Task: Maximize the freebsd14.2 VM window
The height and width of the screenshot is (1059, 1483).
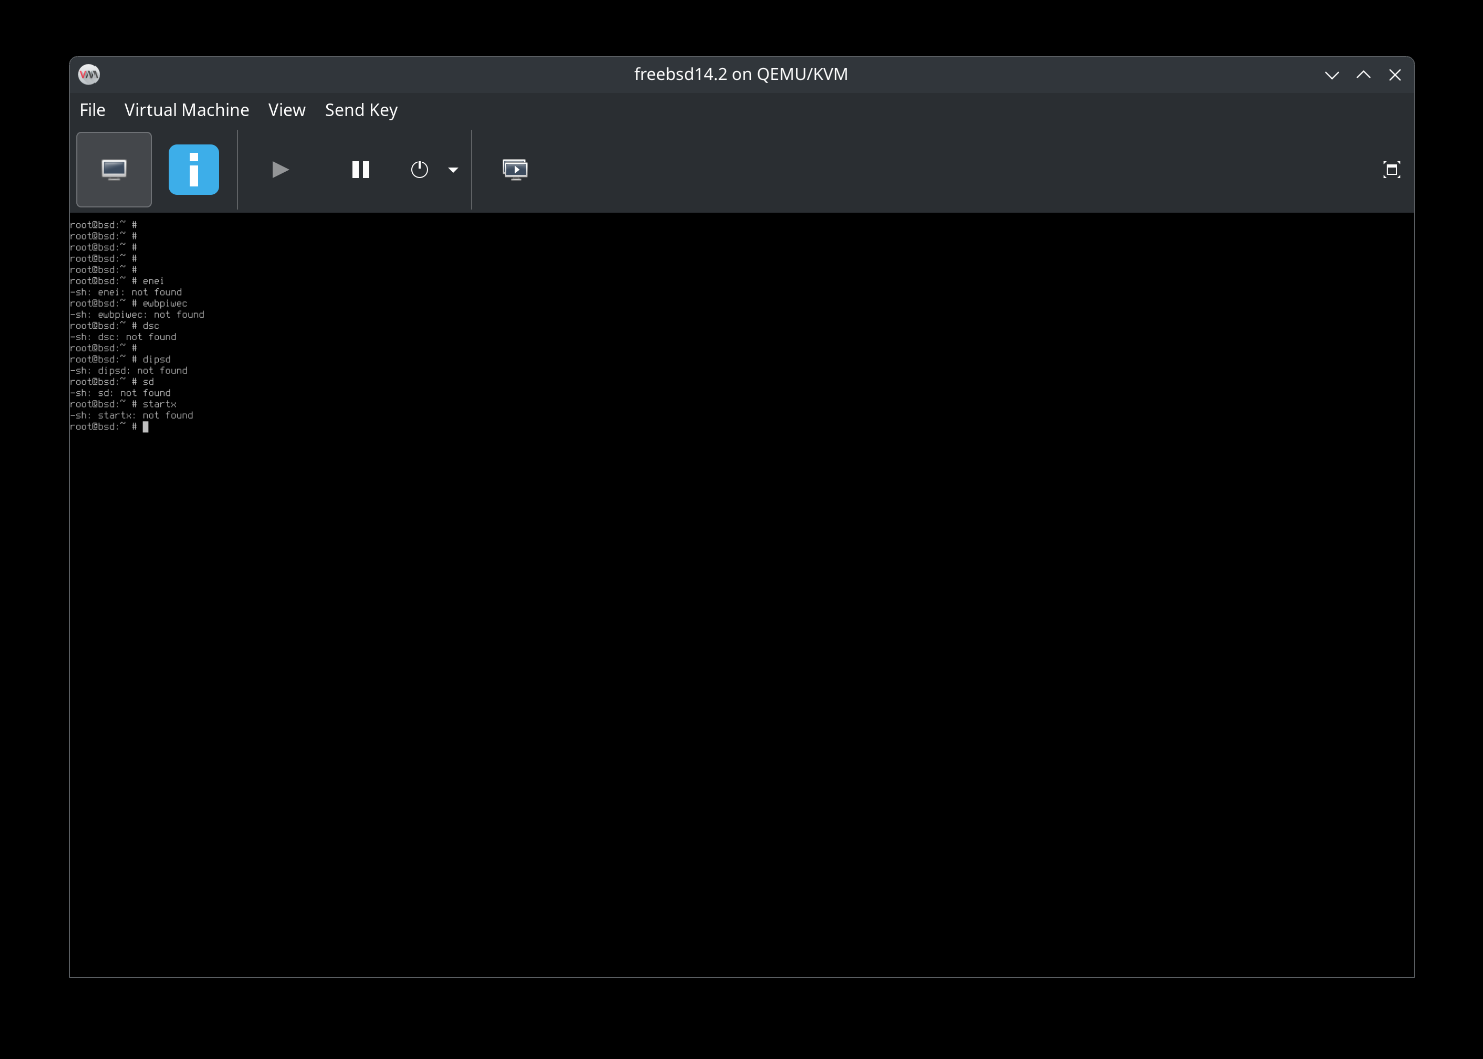Action: point(1363,75)
